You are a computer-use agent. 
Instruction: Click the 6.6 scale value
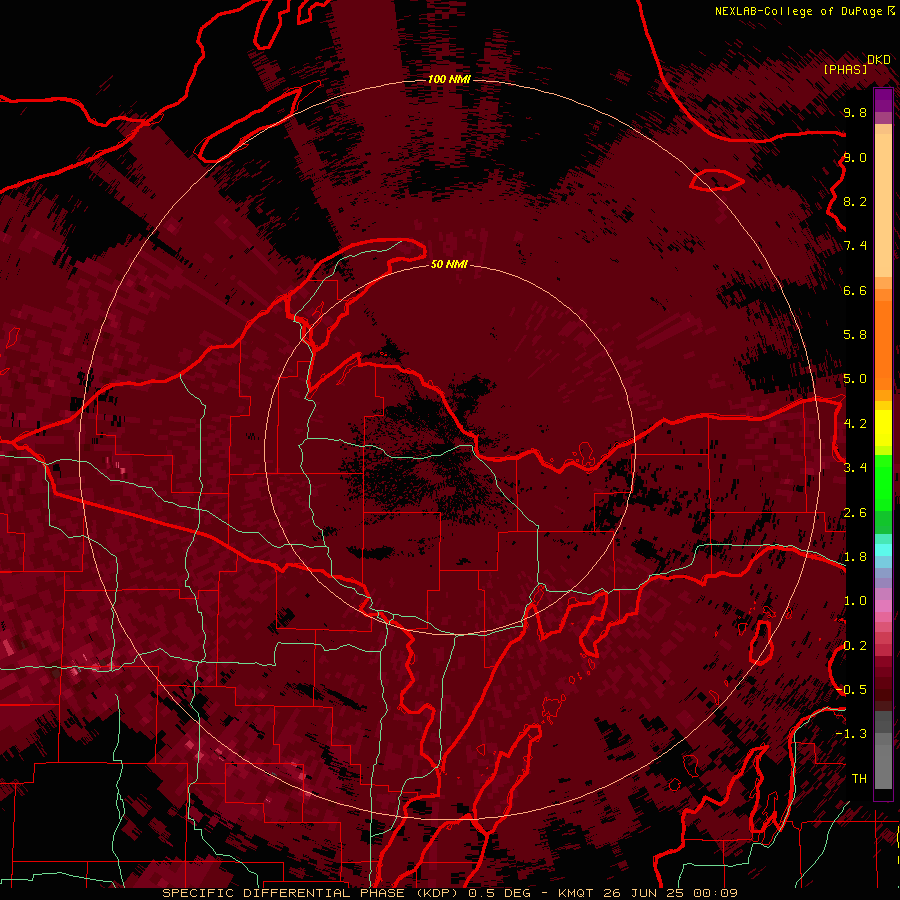pos(855,290)
